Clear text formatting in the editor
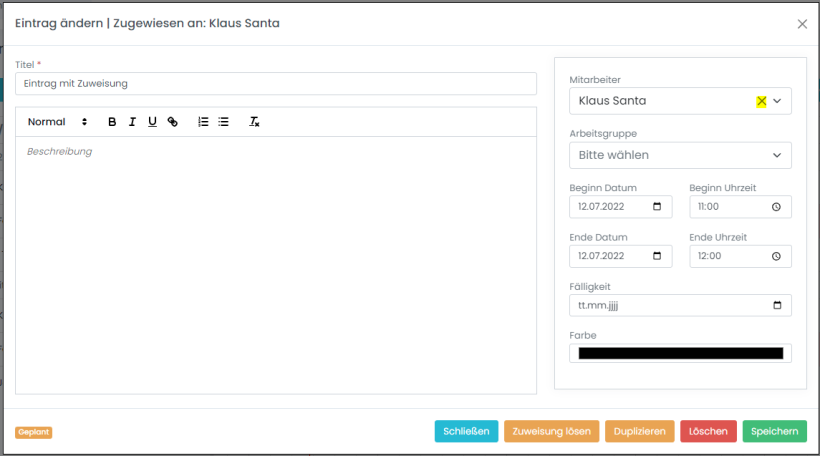This screenshot has width=820, height=456. (254, 122)
